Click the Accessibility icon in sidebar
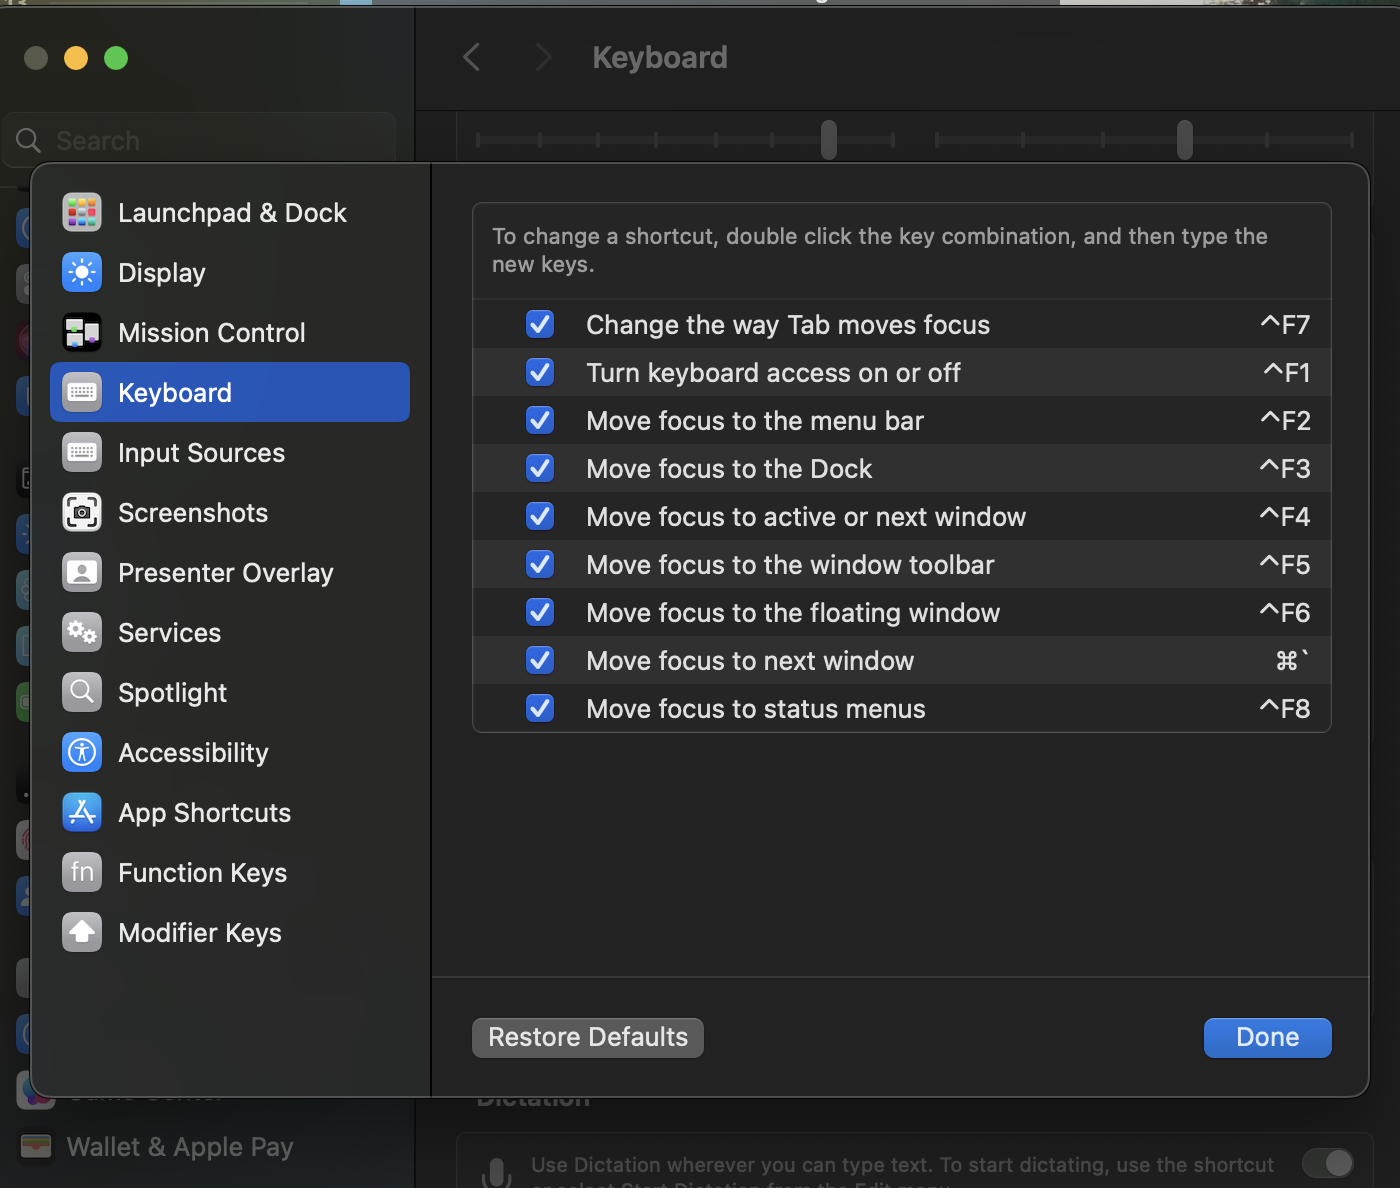The width and height of the screenshot is (1400, 1188). [x=82, y=753]
